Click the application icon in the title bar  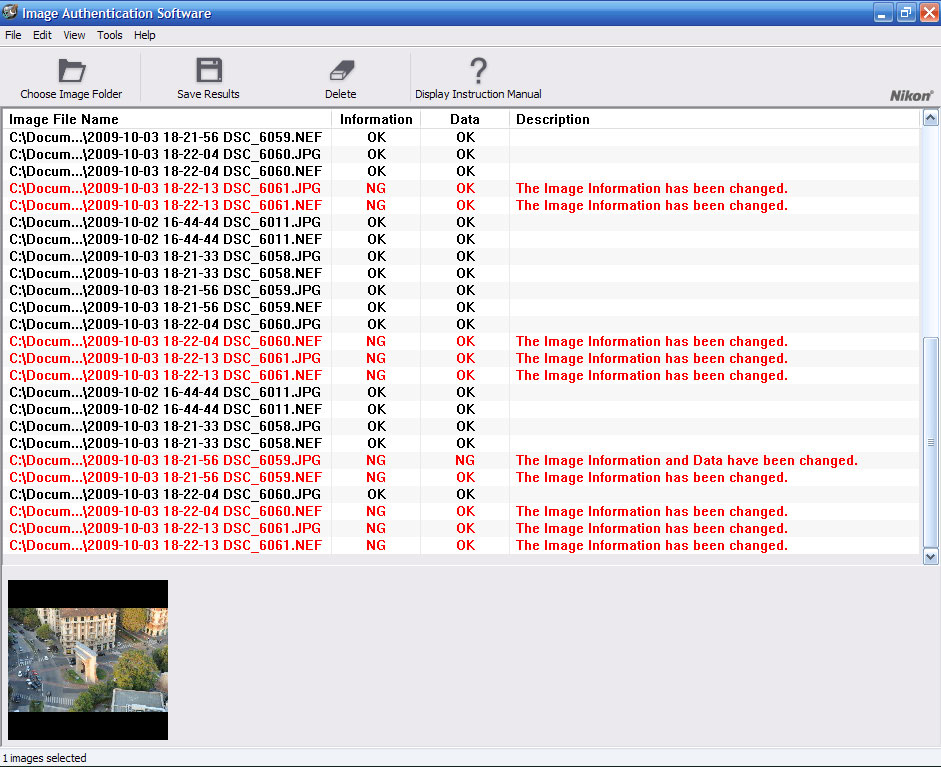10,12
